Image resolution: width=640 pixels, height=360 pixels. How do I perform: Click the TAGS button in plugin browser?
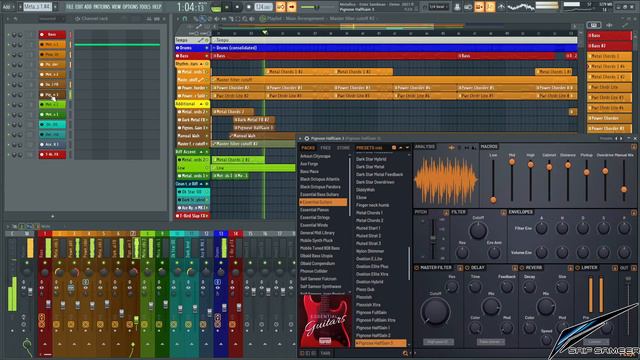(x=325, y=353)
